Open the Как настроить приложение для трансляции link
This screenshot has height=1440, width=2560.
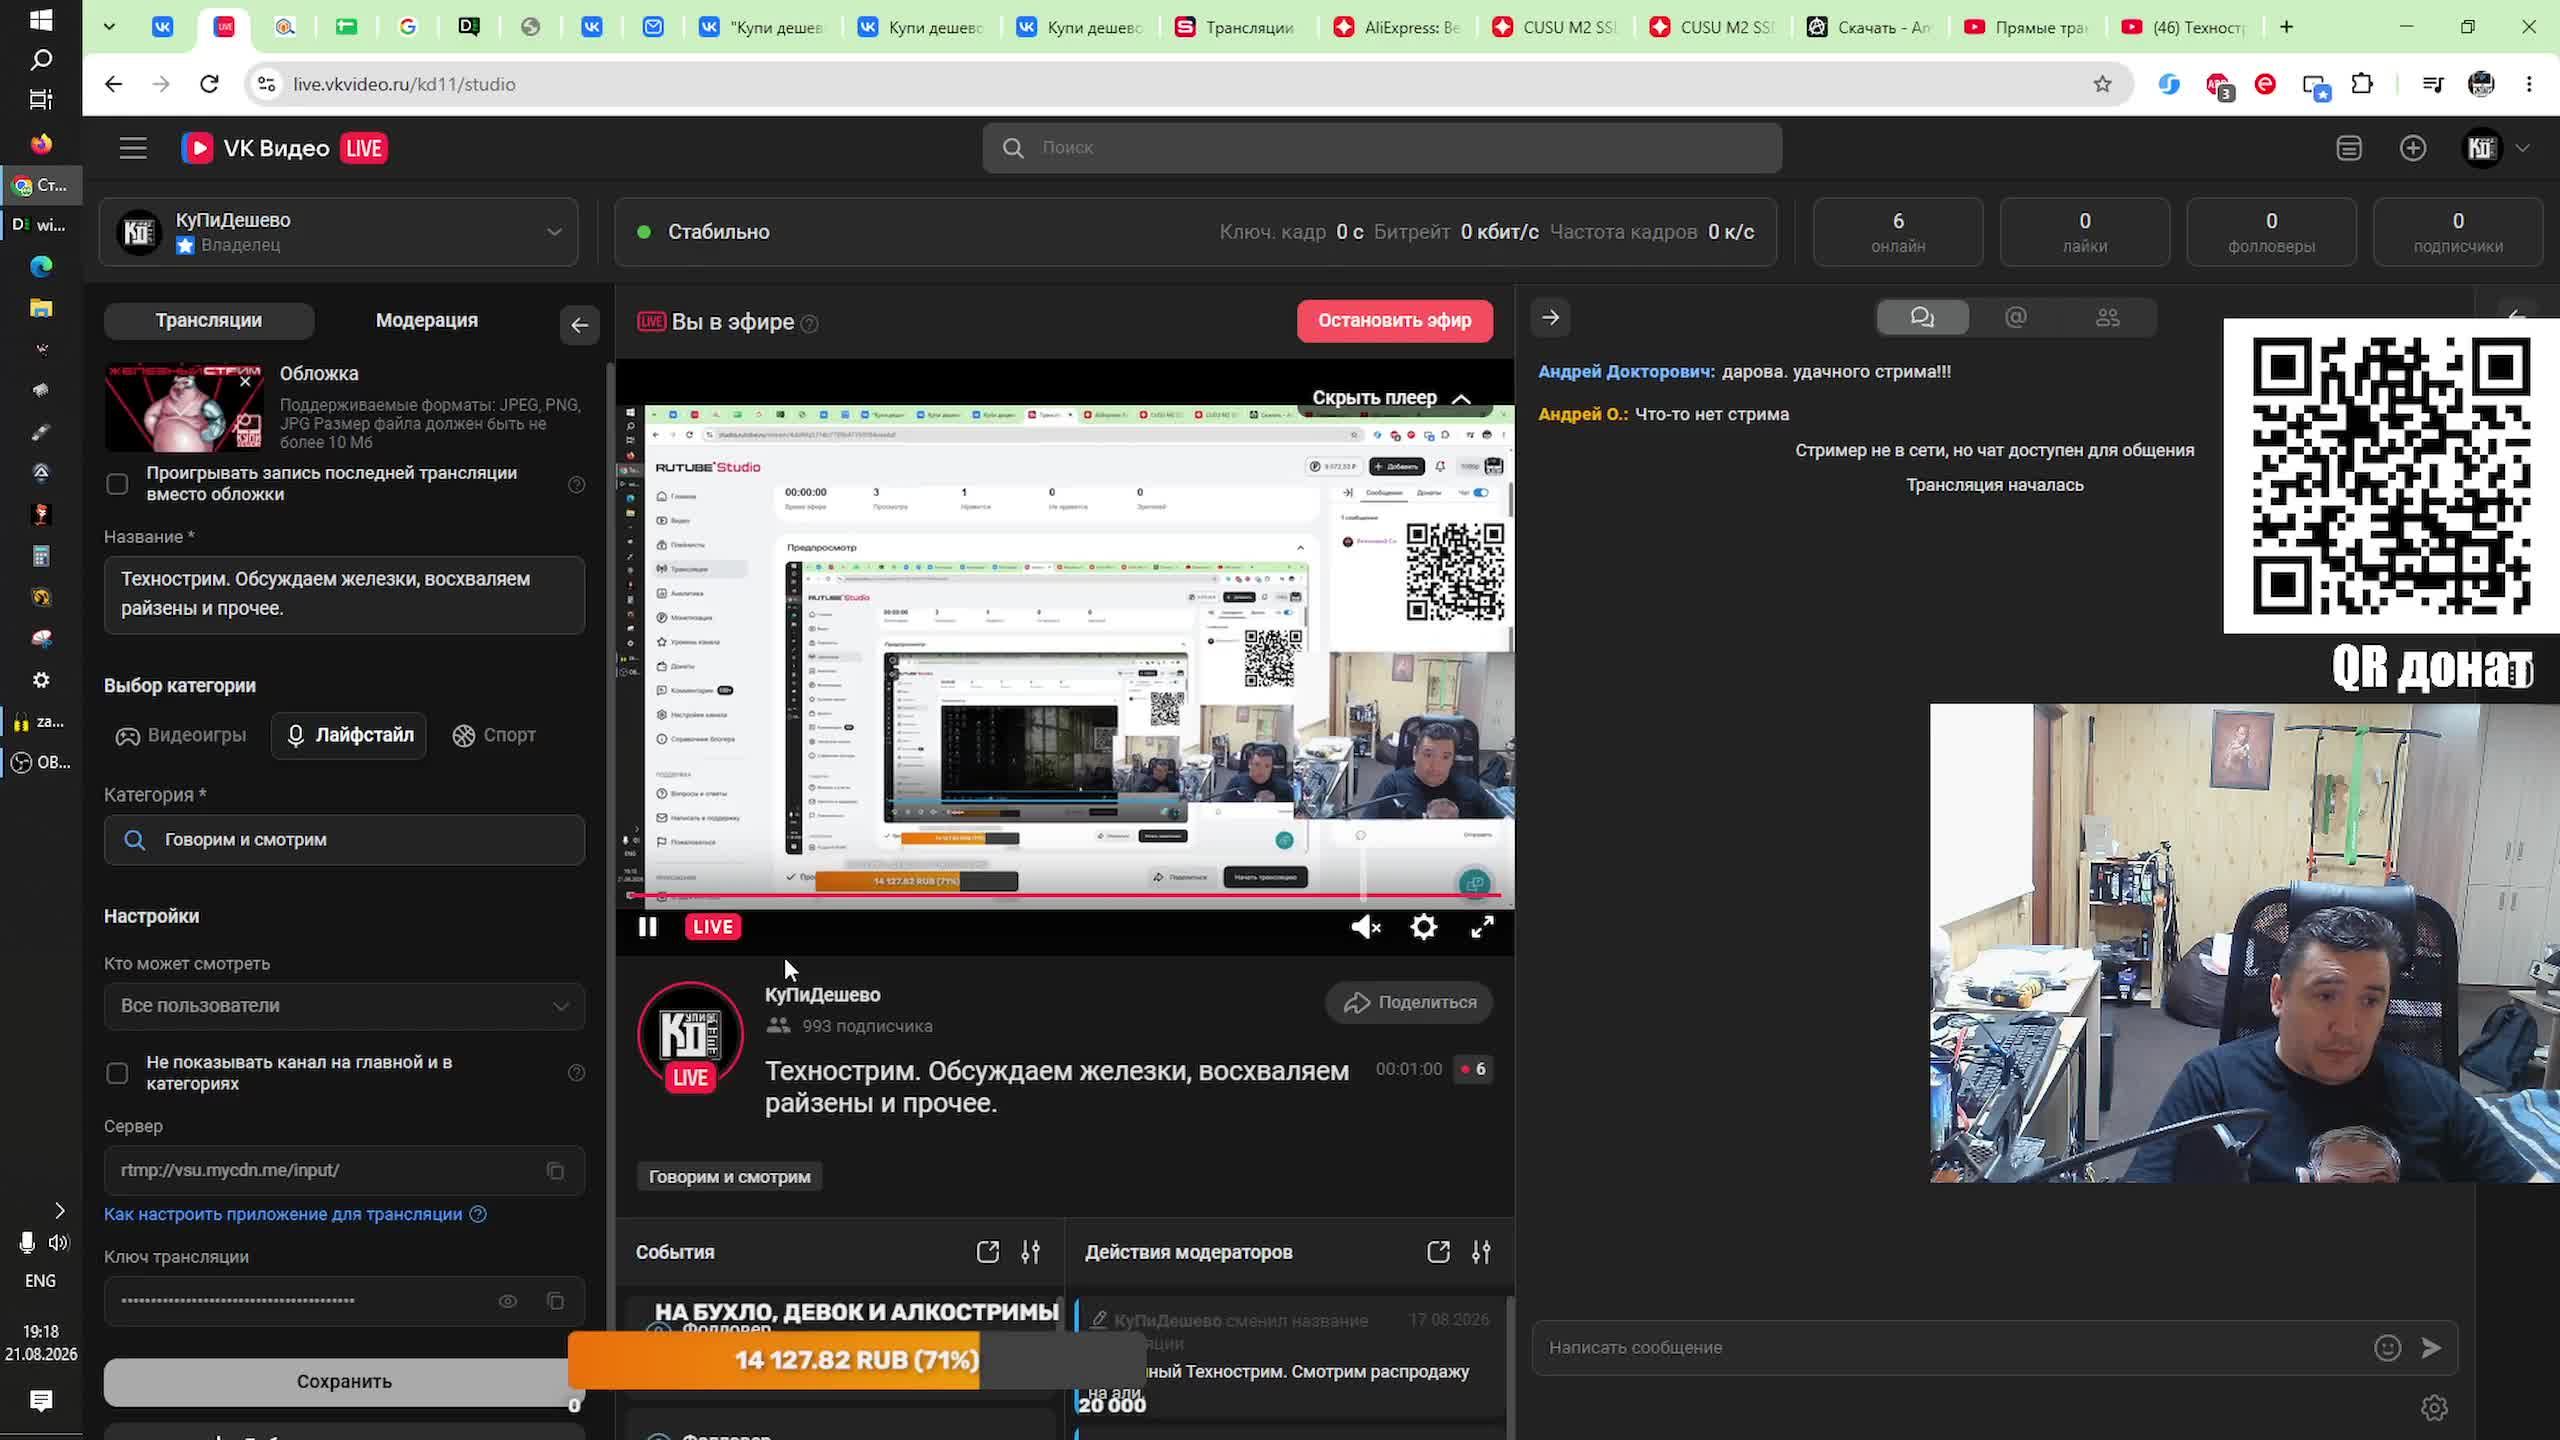tap(283, 1214)
